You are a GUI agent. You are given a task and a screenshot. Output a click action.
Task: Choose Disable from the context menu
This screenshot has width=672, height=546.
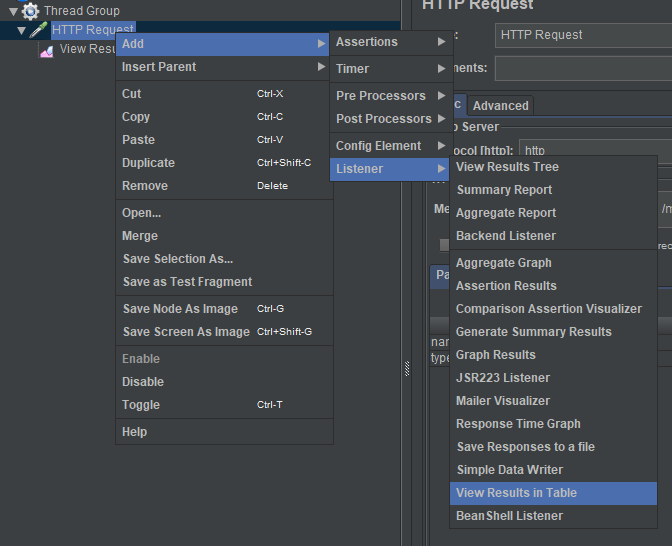222,382
